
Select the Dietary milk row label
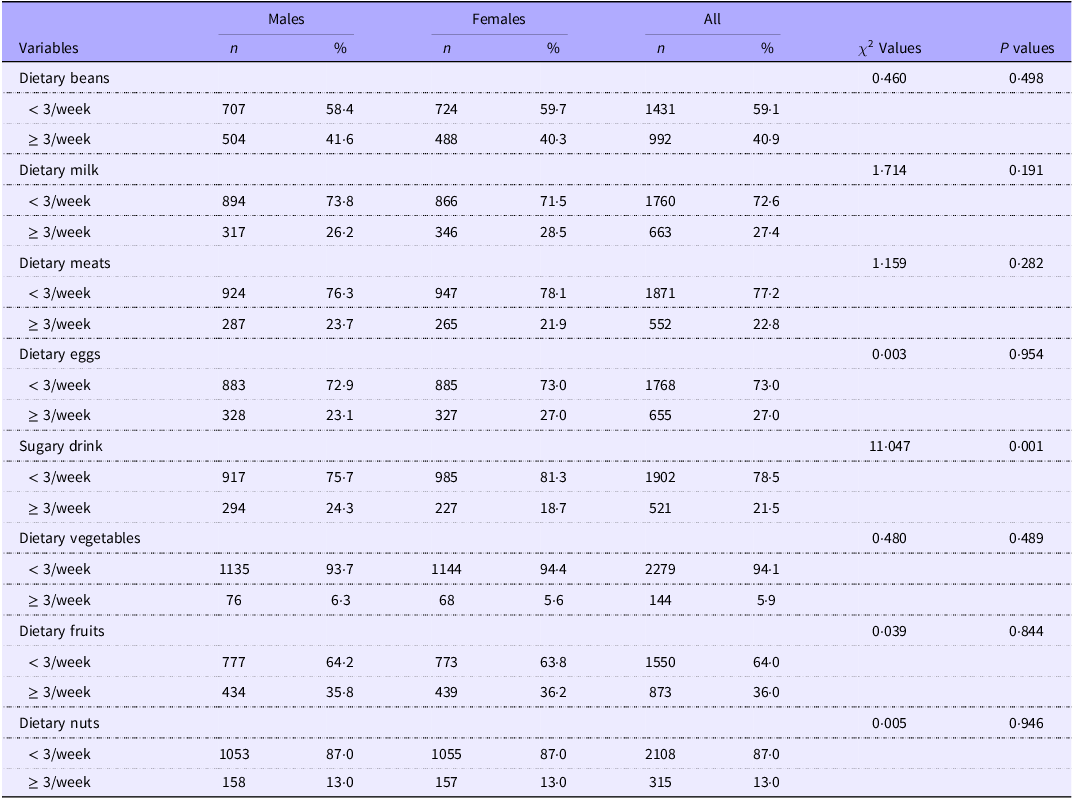(59, 170)
